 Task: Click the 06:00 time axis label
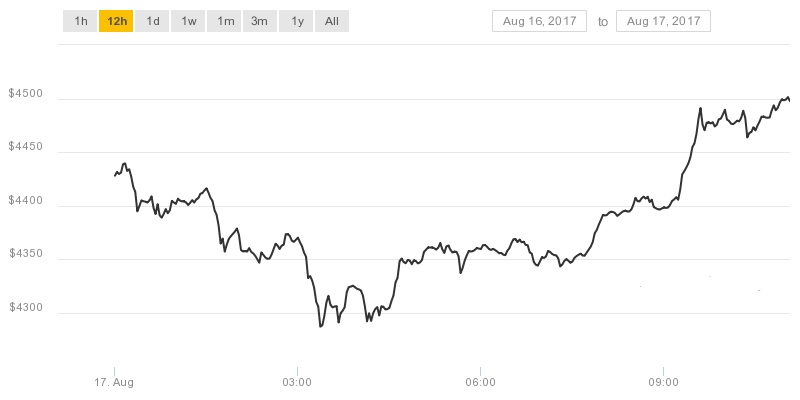click(481, 382)
